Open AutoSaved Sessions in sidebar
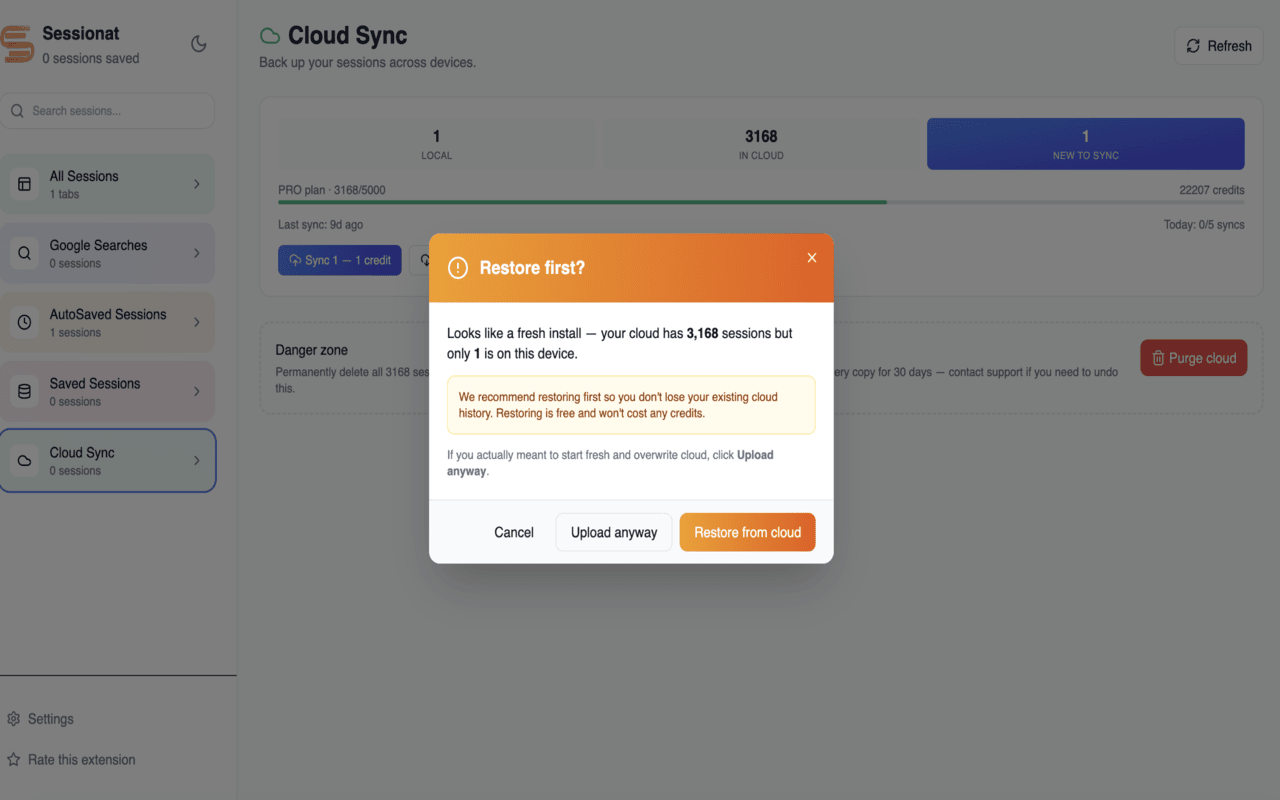This screenshot has height=800, width=1280. tap(107, 322)
